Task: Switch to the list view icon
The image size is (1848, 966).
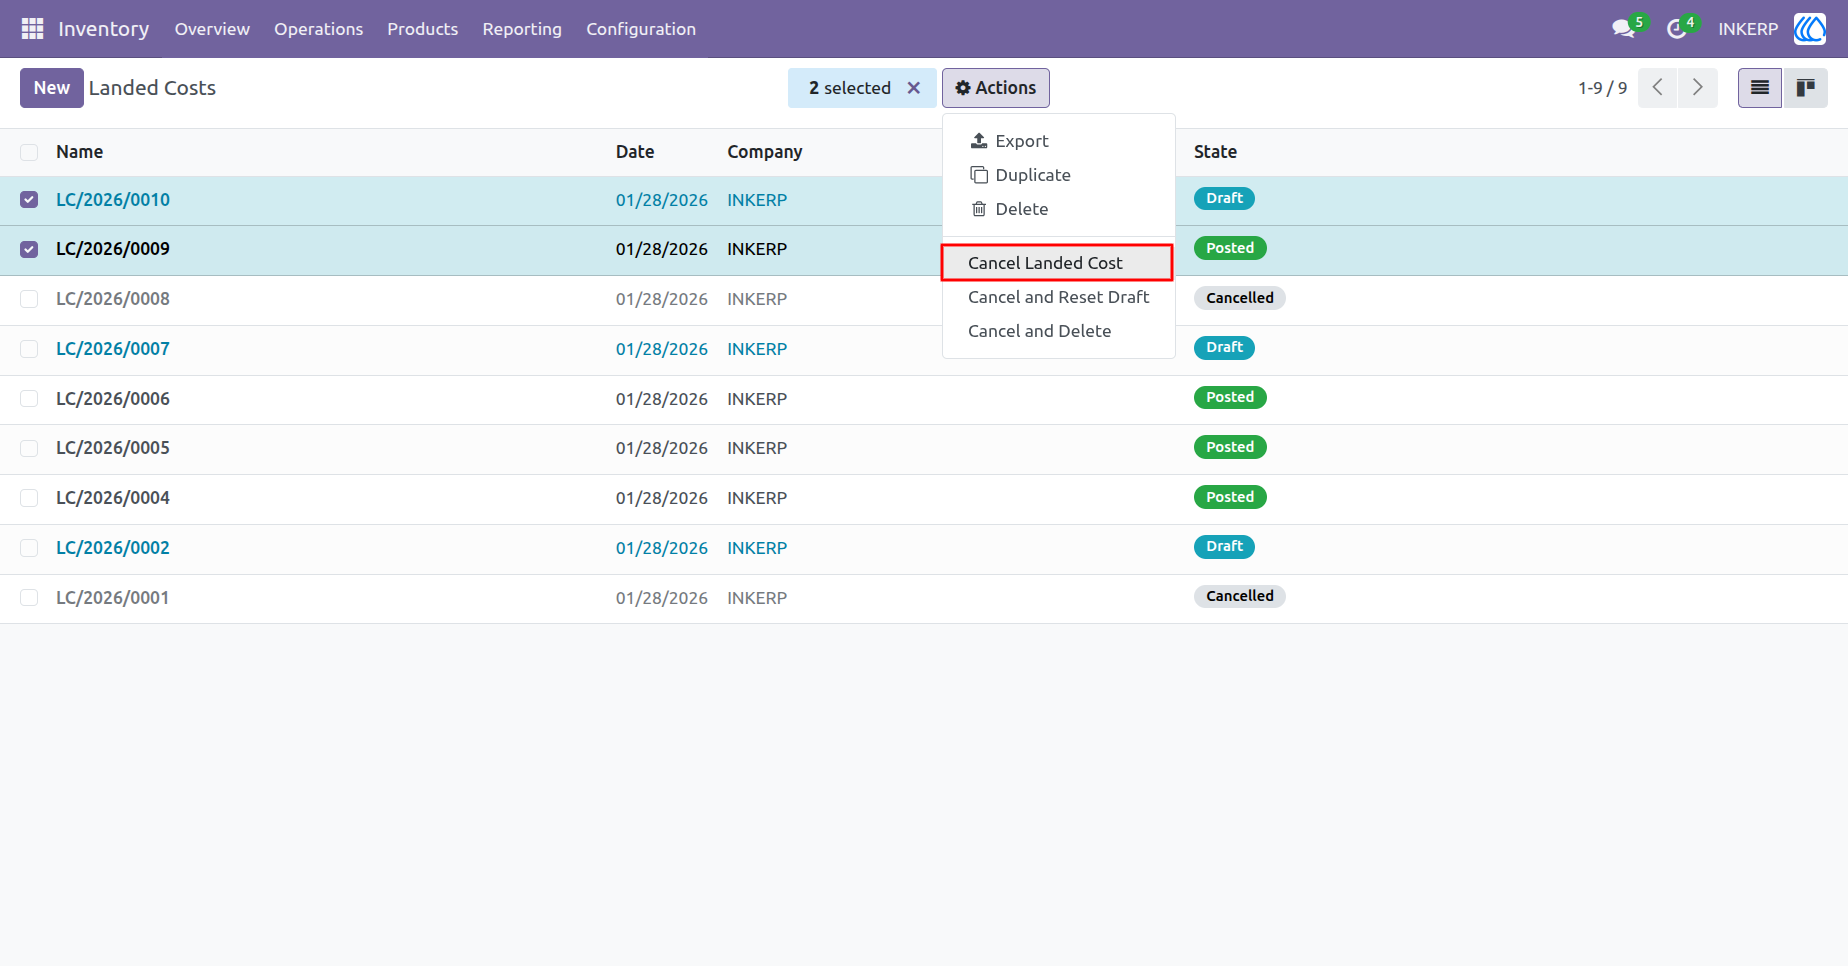Action: (x=1760, y=88)
